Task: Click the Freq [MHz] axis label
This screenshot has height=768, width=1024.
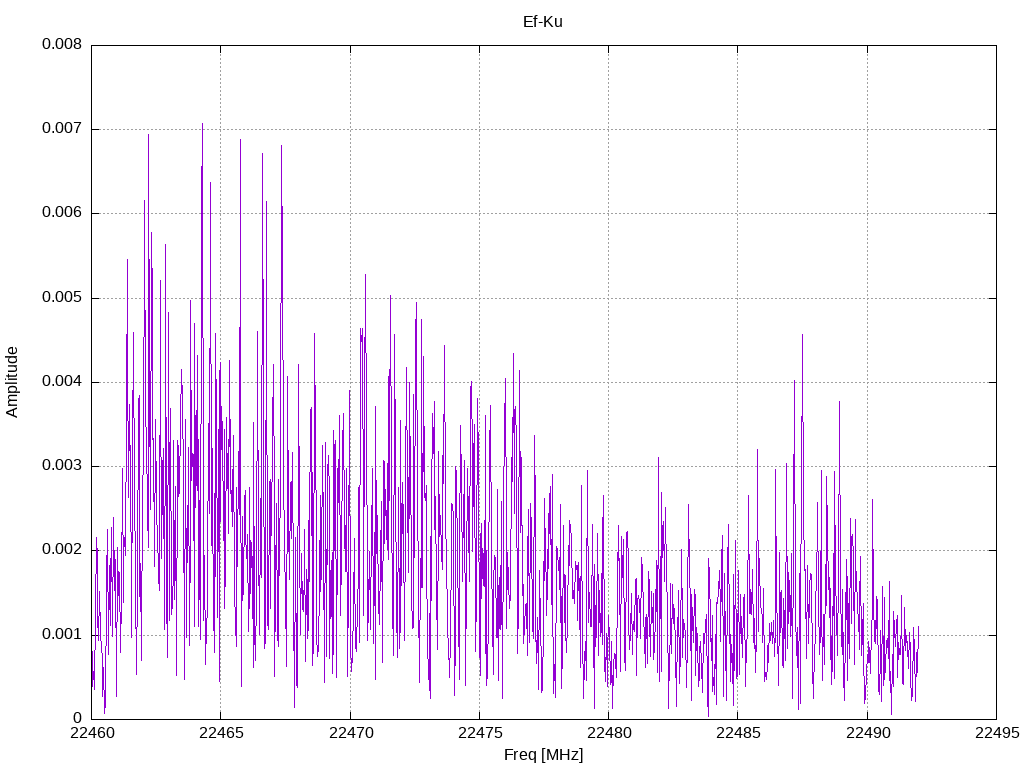Action: (543, 754)
